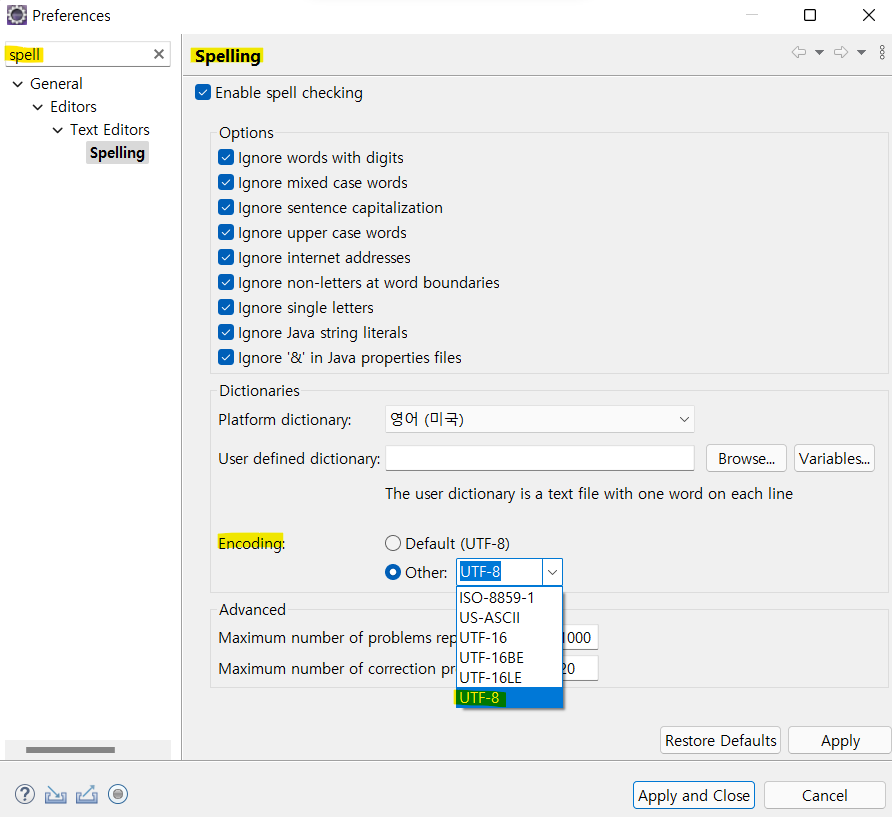Select Text Editors in the tree
The height and width of the screenshot is (817, 892).
tap(110, 130)
